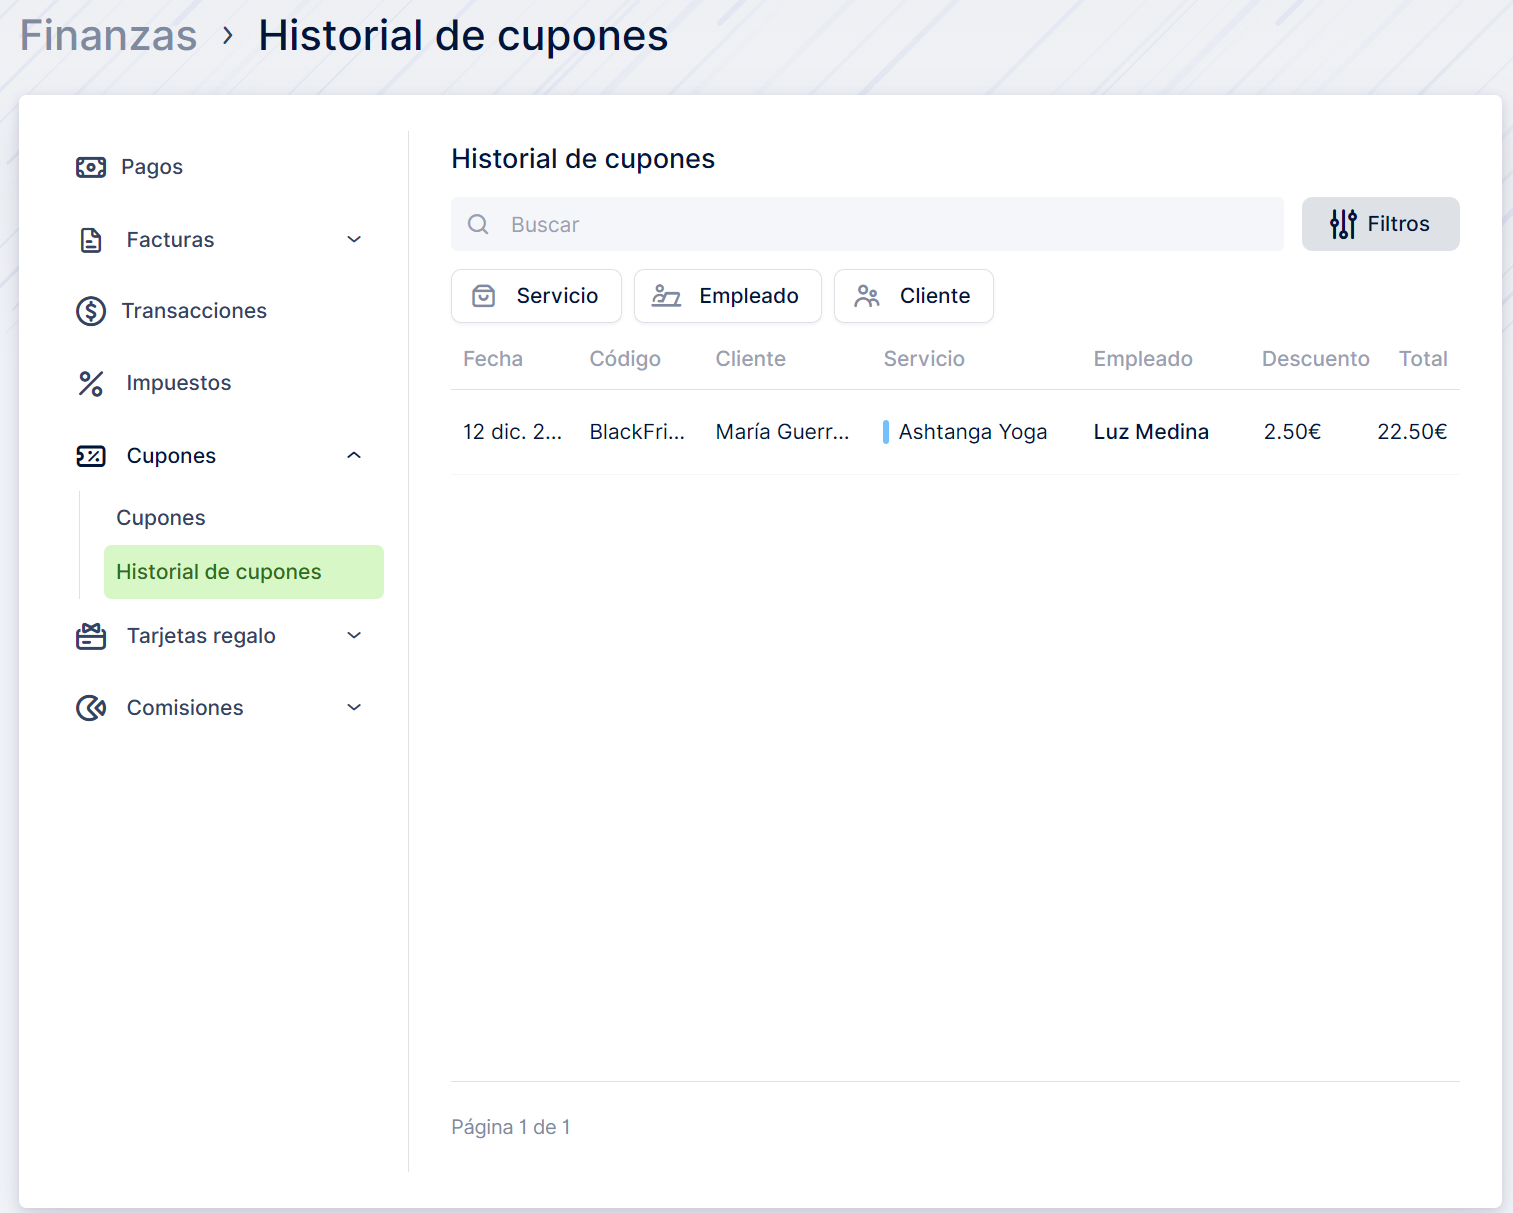
Task: Click the Impuestos percent icon
Action: [91, 383]
